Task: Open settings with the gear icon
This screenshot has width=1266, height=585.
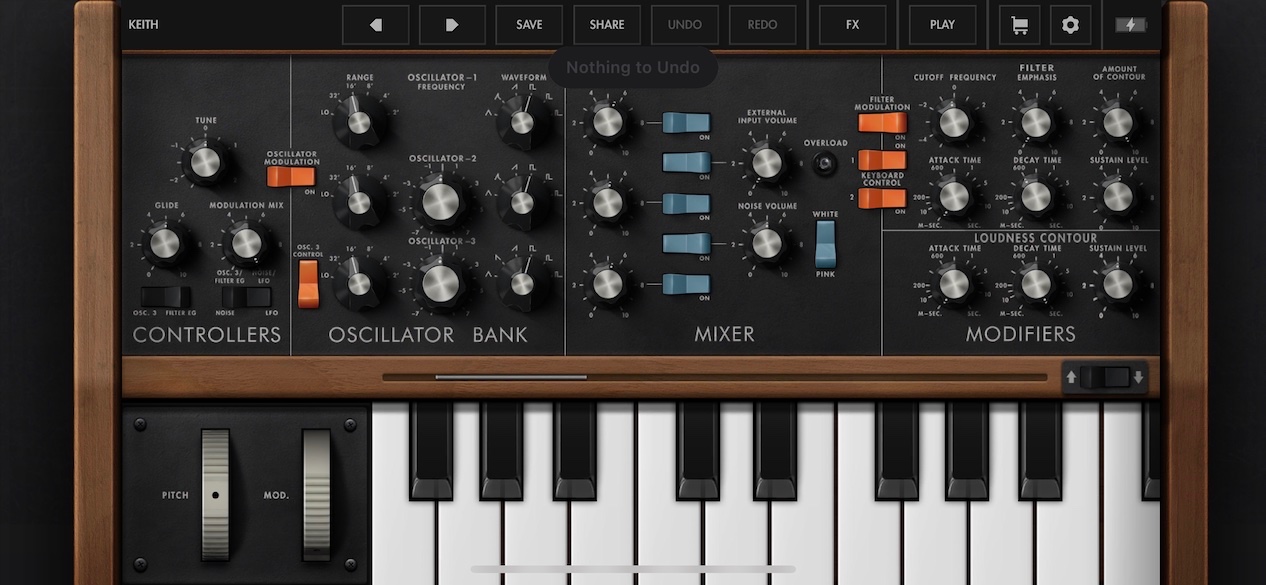Action: click(1070, 25)
